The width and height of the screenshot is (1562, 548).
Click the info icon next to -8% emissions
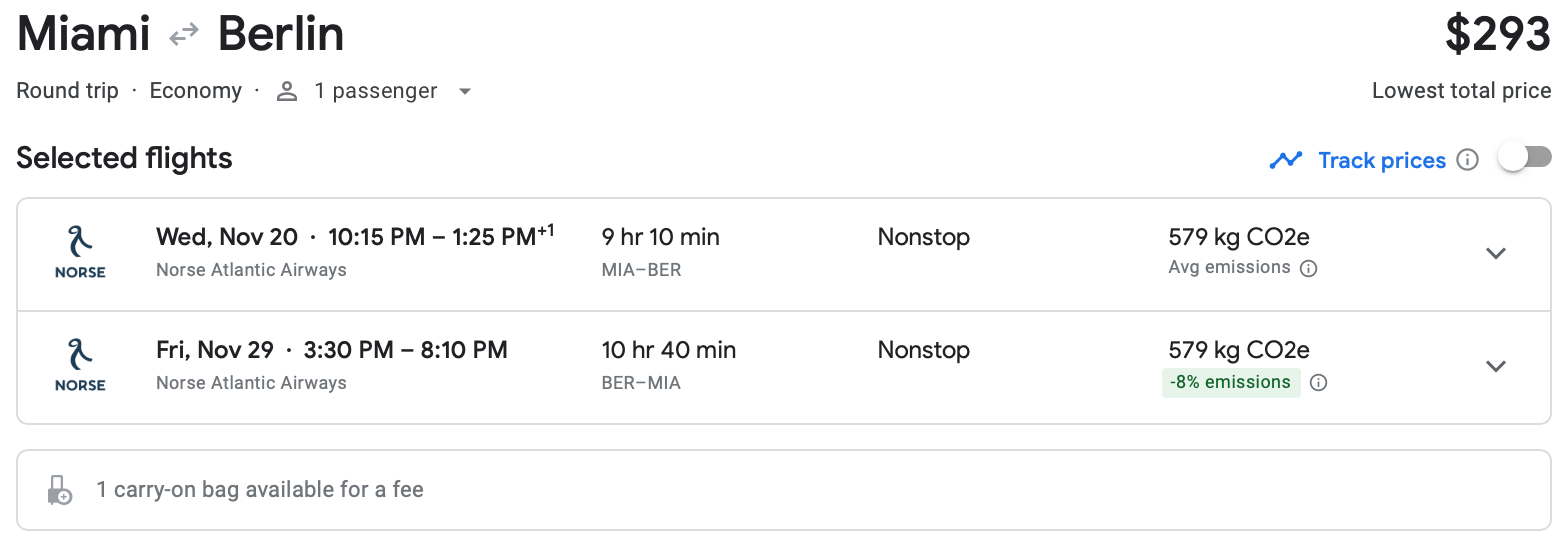1319,383
